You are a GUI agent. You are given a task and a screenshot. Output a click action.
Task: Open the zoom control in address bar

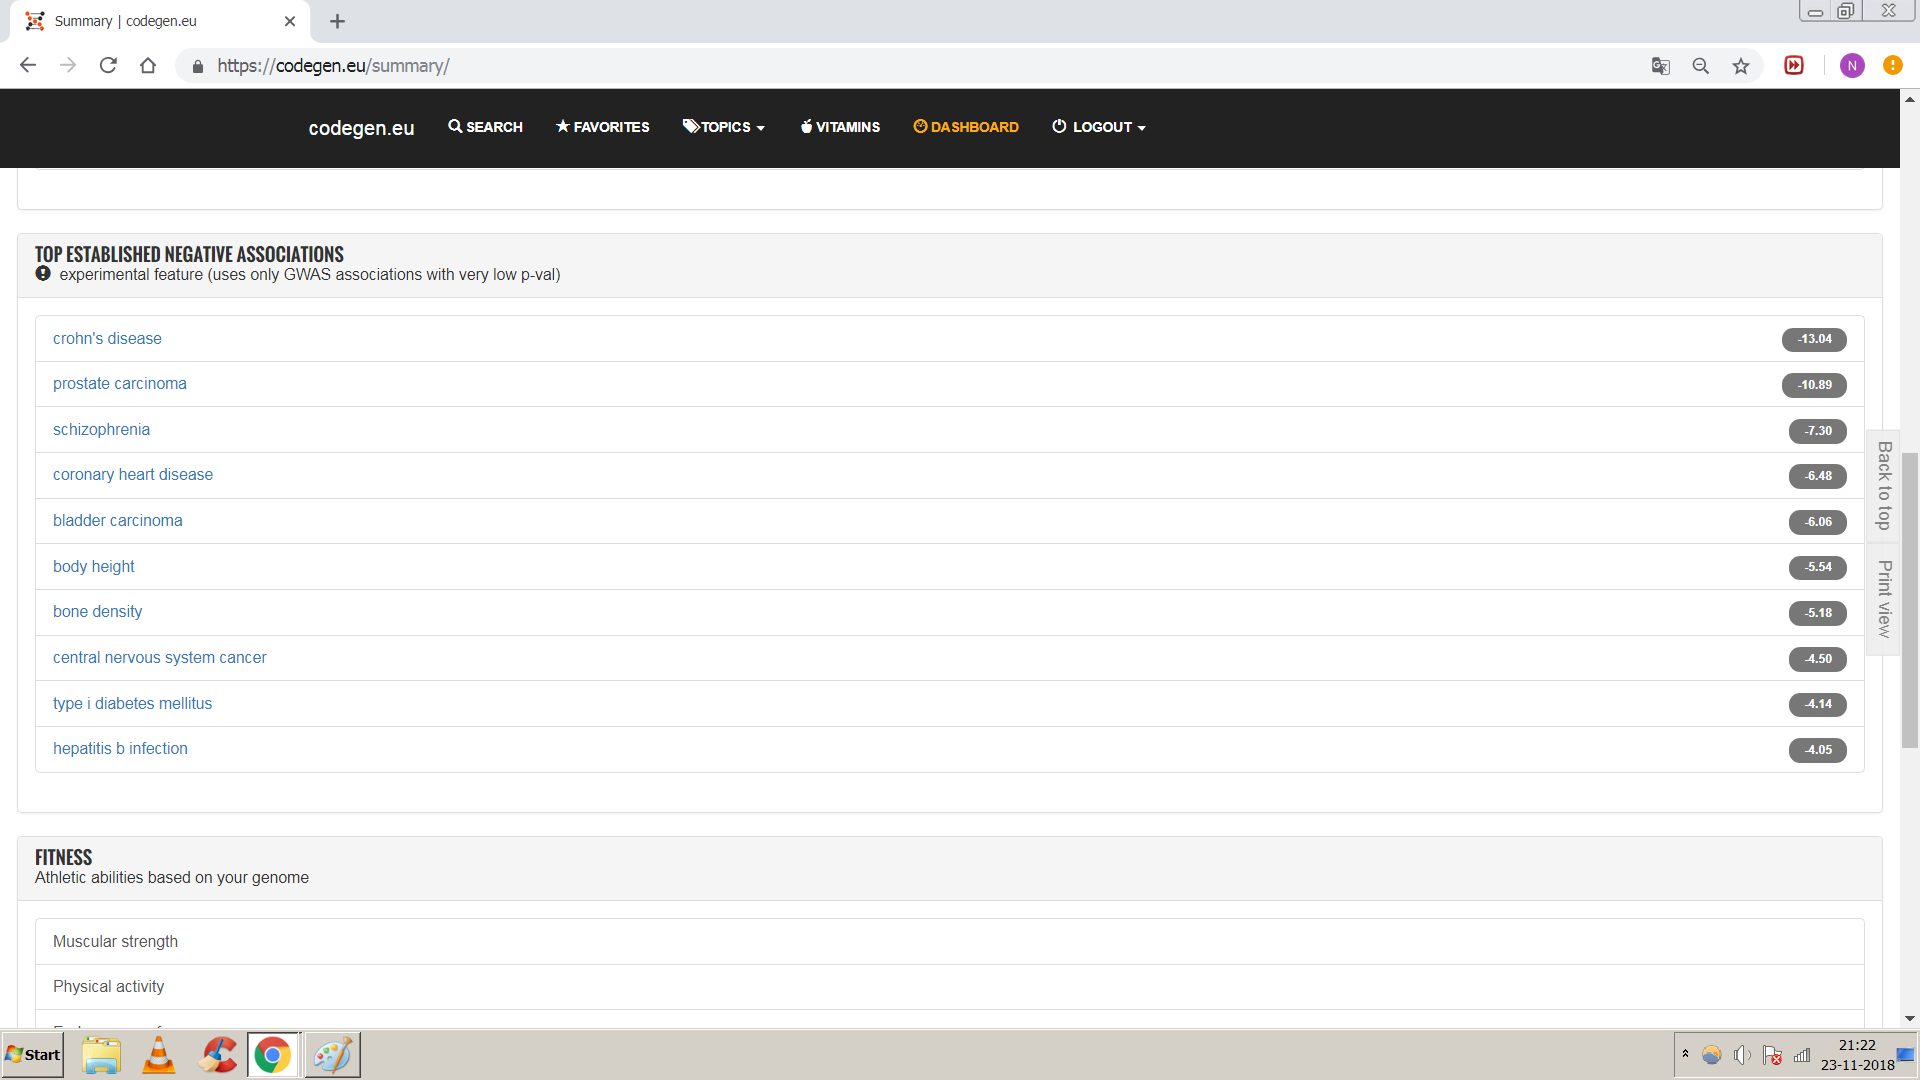click(x=1700, y=66)
